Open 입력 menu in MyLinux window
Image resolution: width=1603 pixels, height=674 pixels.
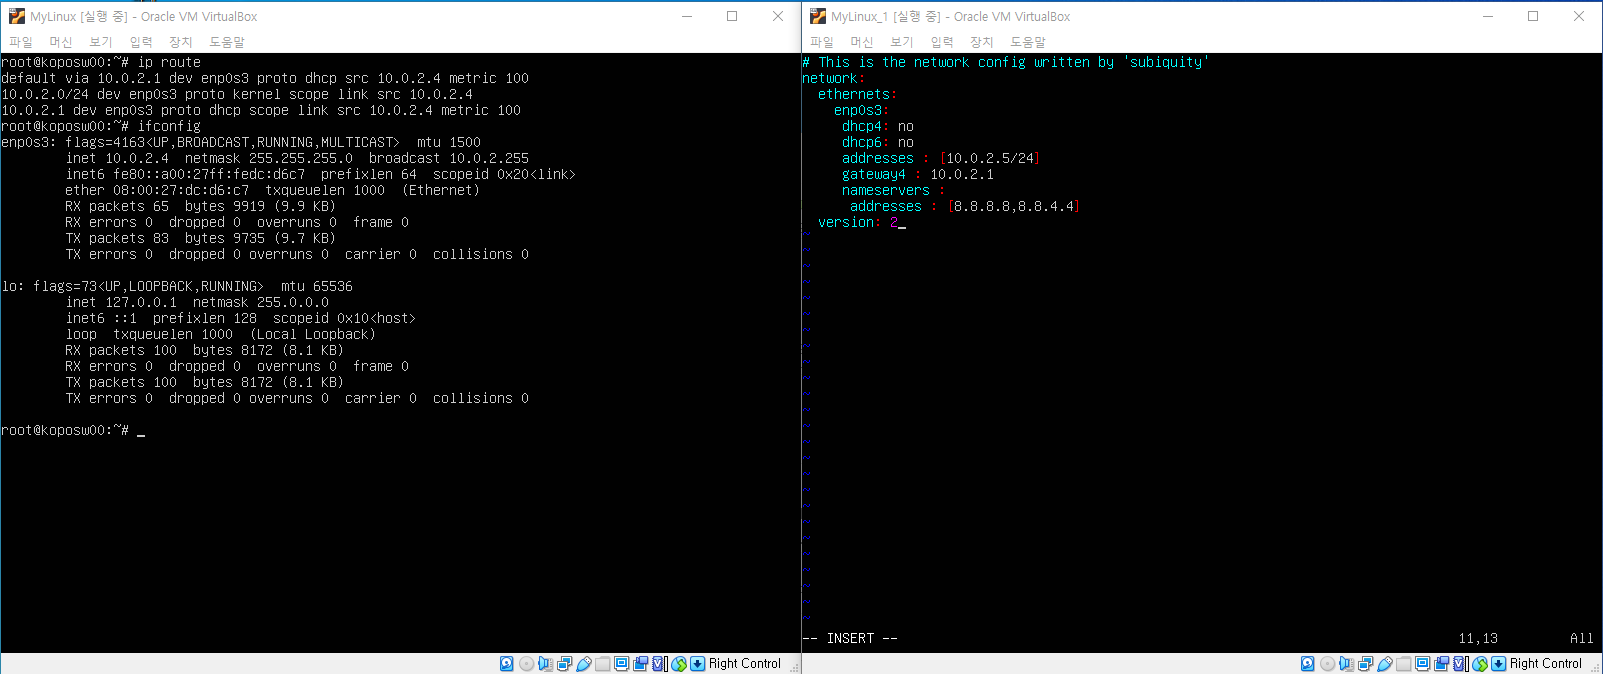click(x=141, y=42)
